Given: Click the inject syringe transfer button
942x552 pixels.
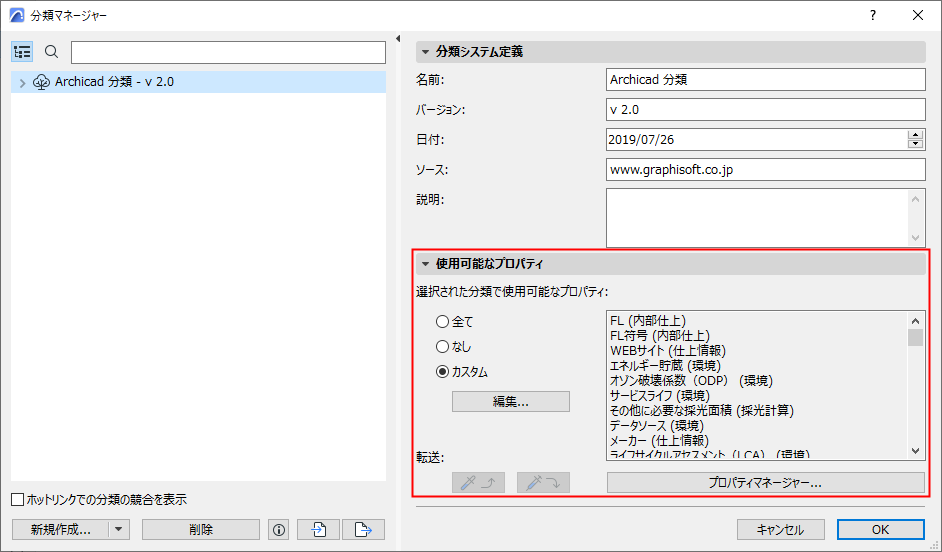Looking at the screenshot, I should pos(543,482).
